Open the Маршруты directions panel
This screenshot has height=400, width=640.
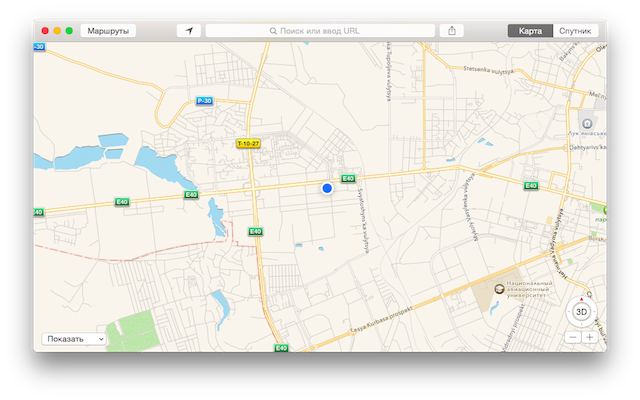108,31
